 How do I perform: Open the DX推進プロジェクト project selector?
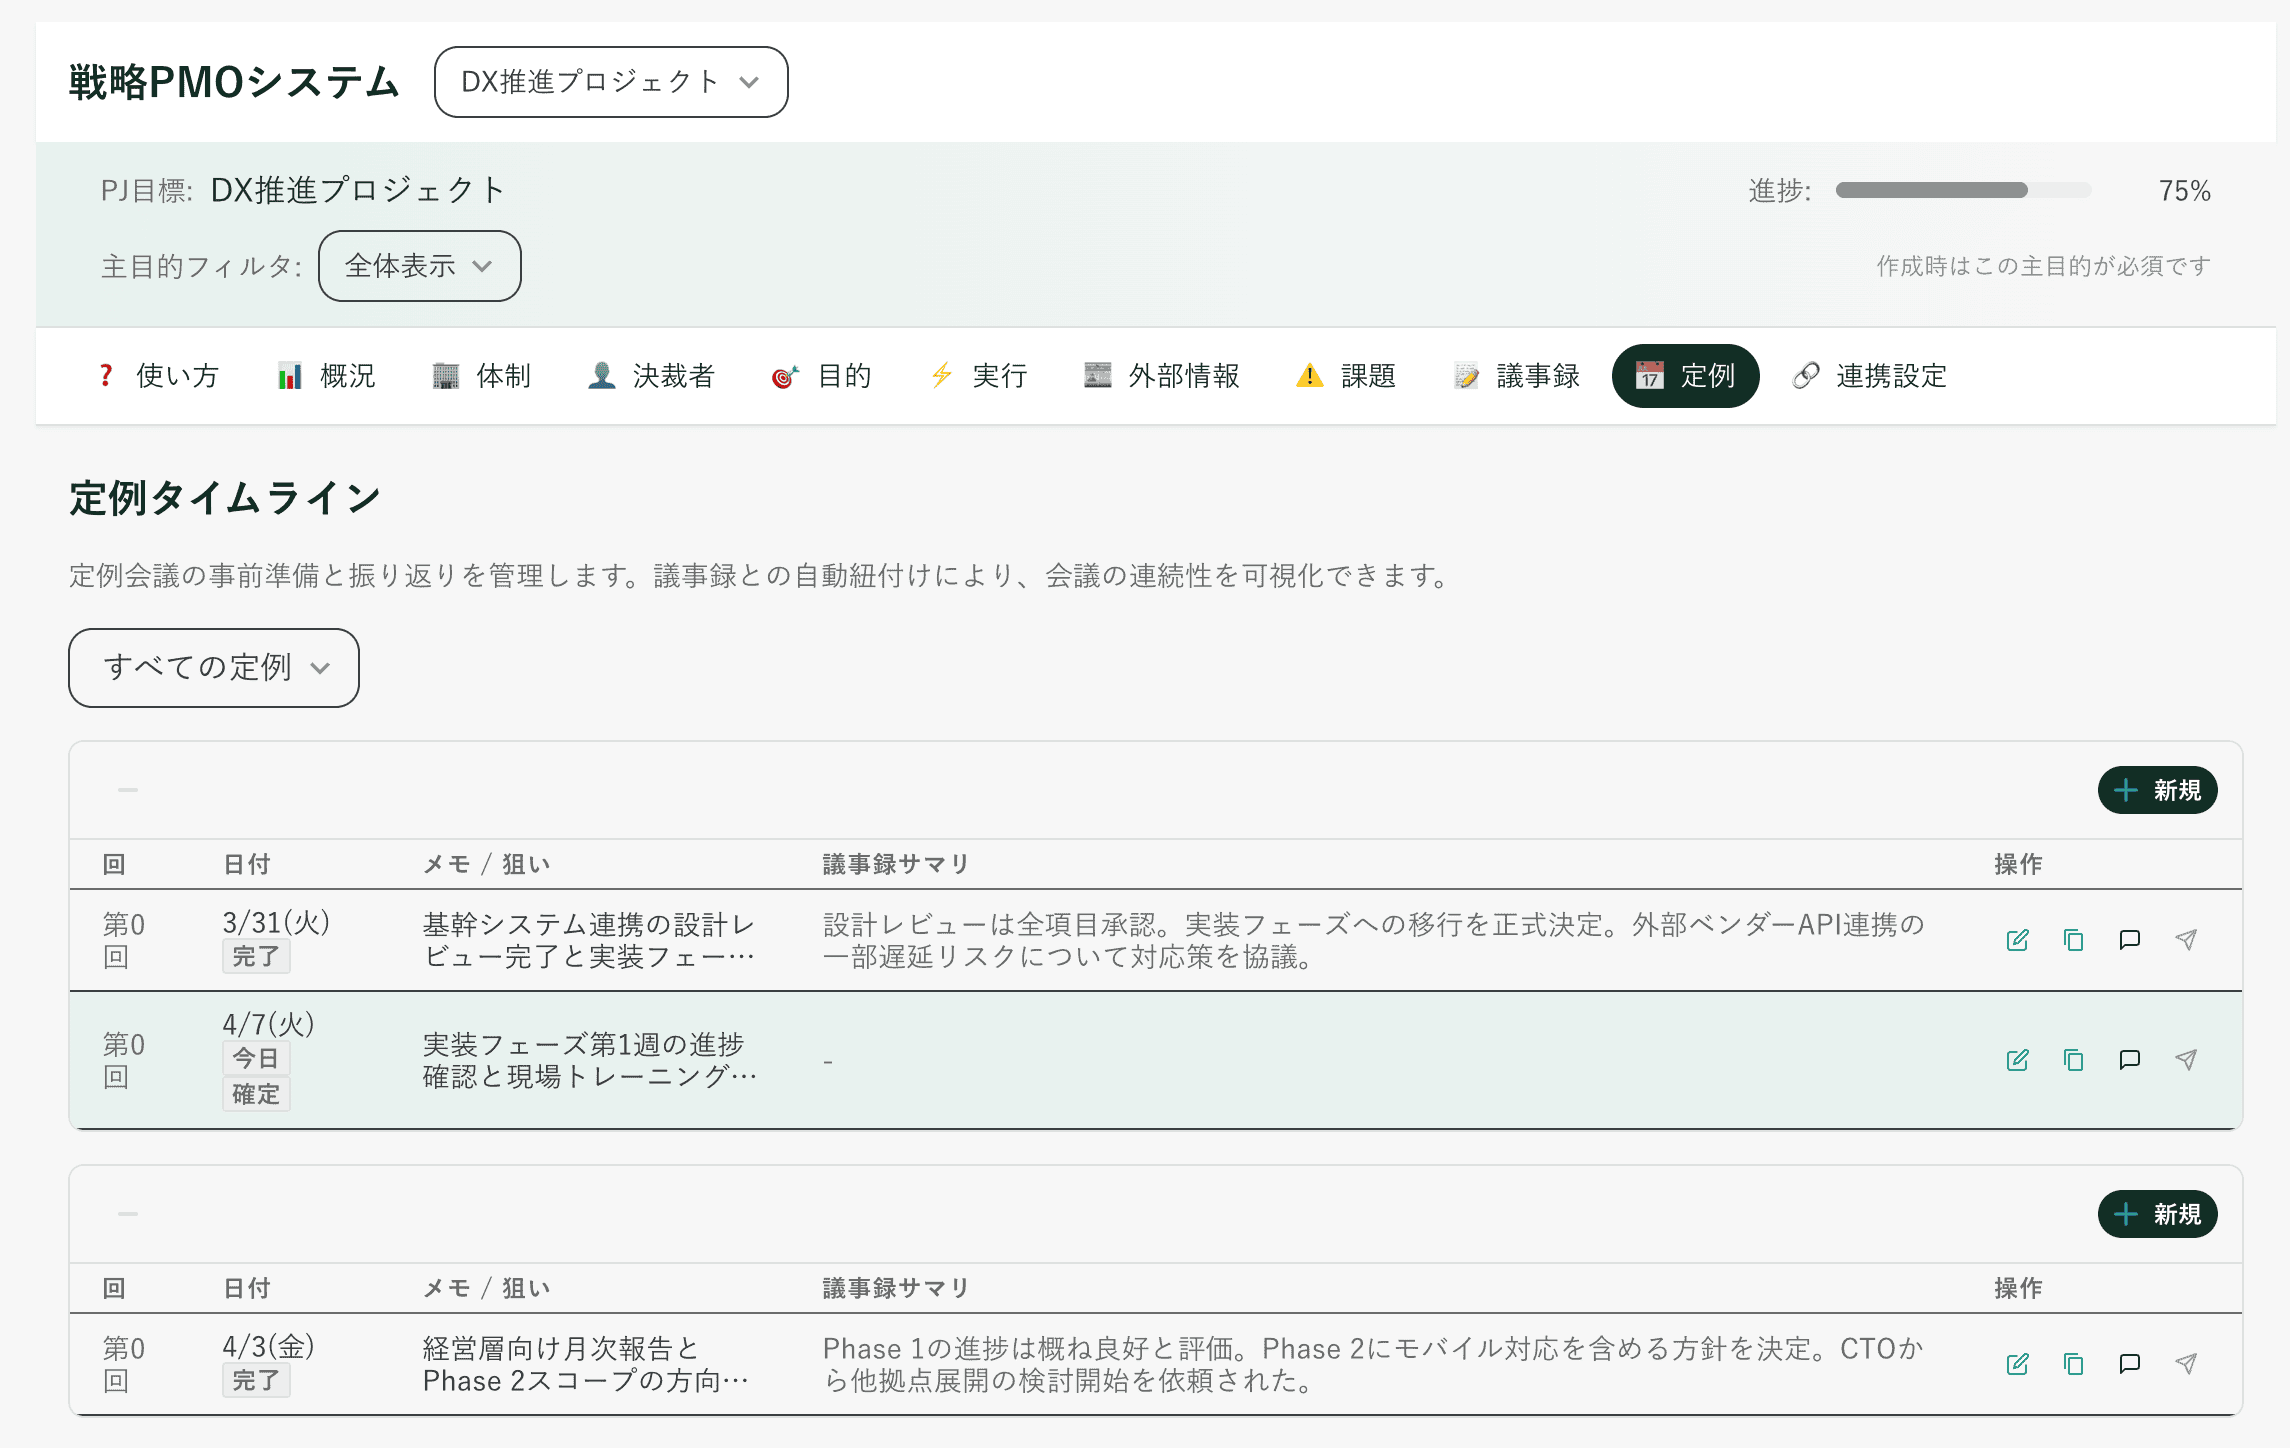pyautogui.click(x=610, y=82)
